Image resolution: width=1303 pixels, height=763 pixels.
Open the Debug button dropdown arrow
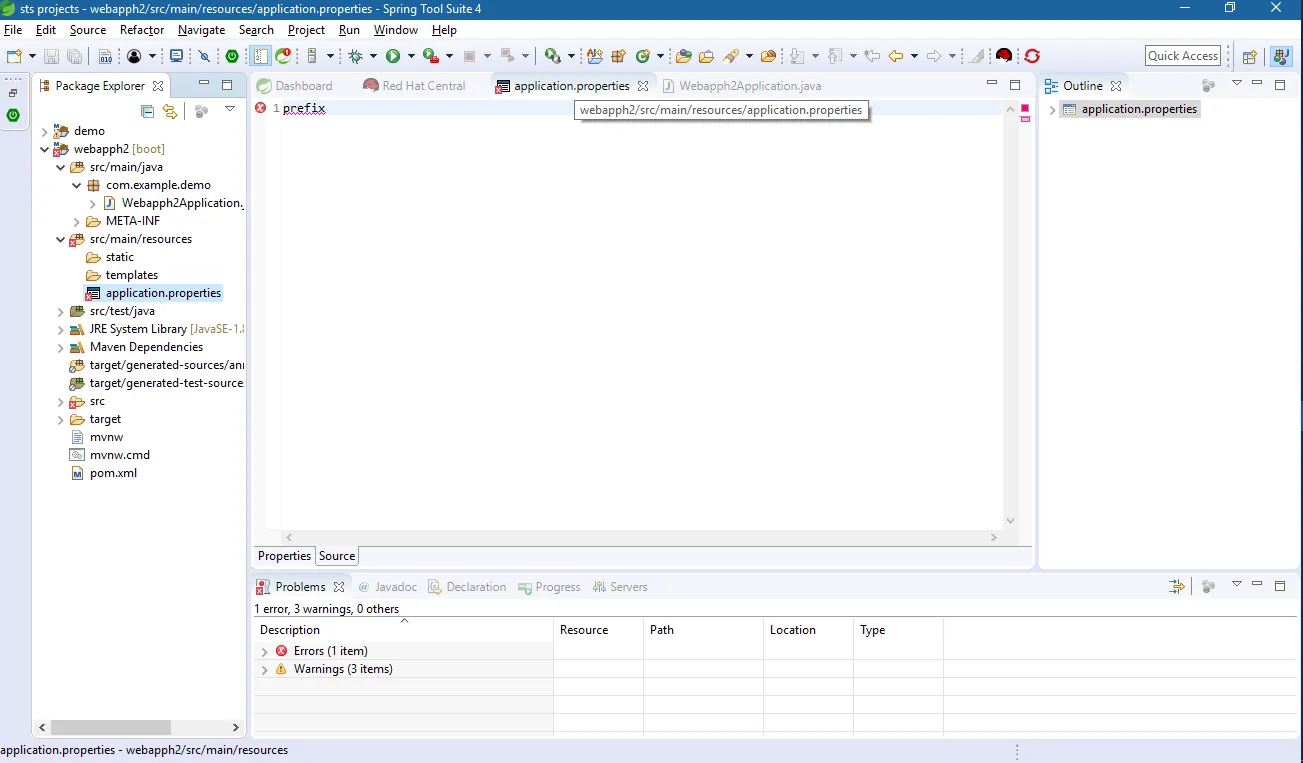[x=373, y=56]
